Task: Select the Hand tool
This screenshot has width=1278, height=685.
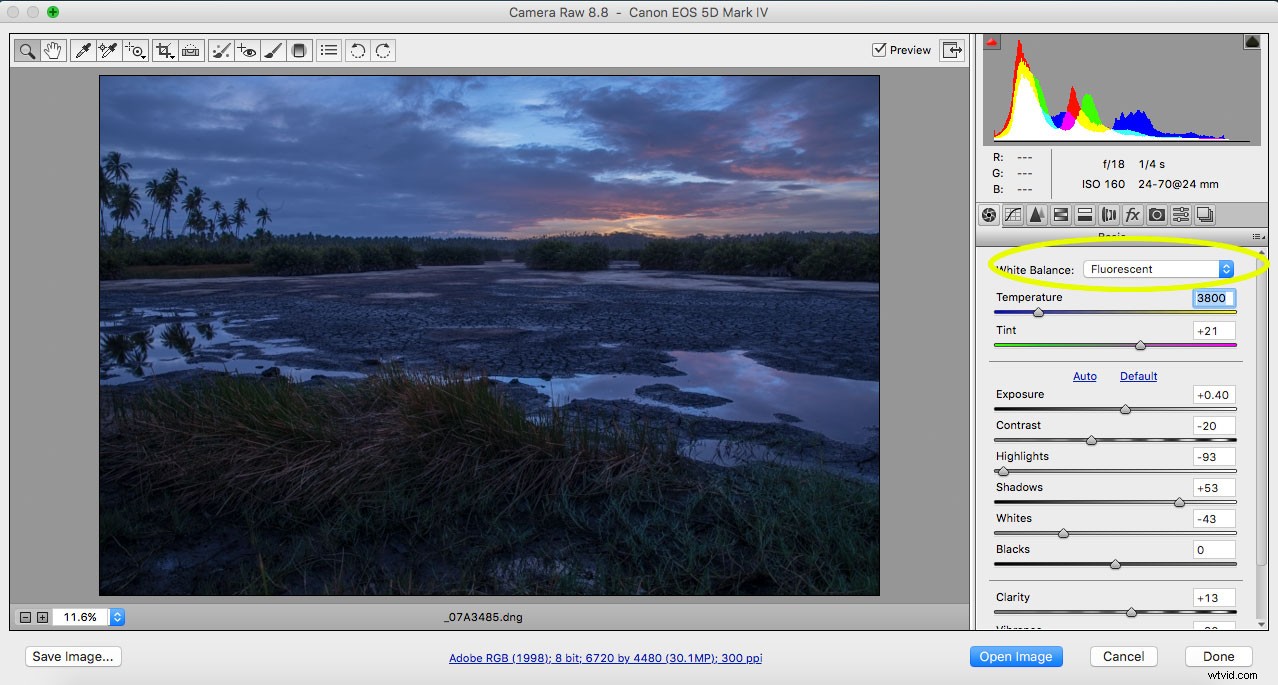Action: coord(54,50)
